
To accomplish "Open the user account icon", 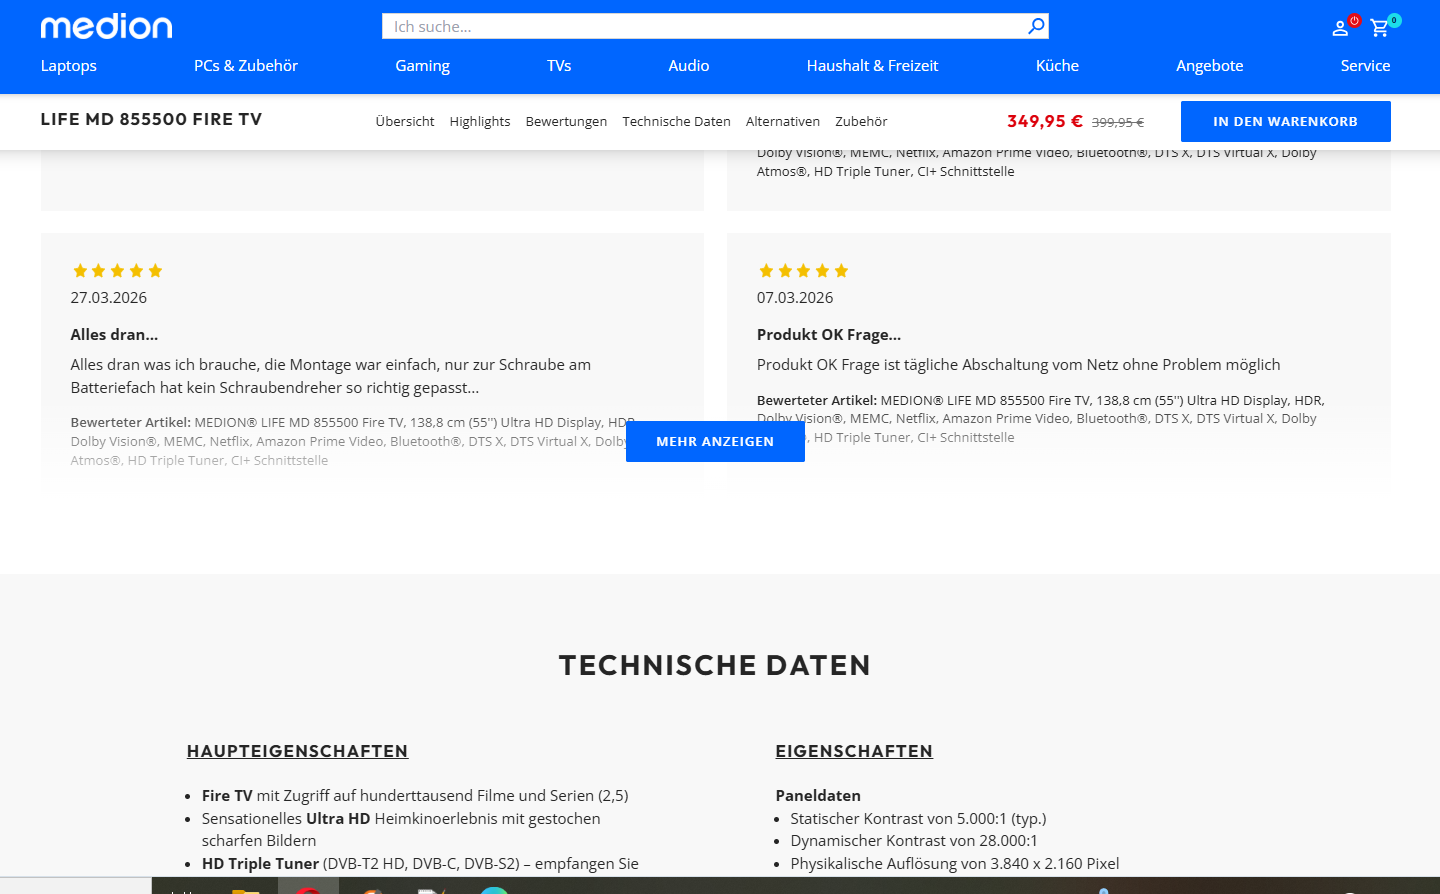I will [1340, 28].
